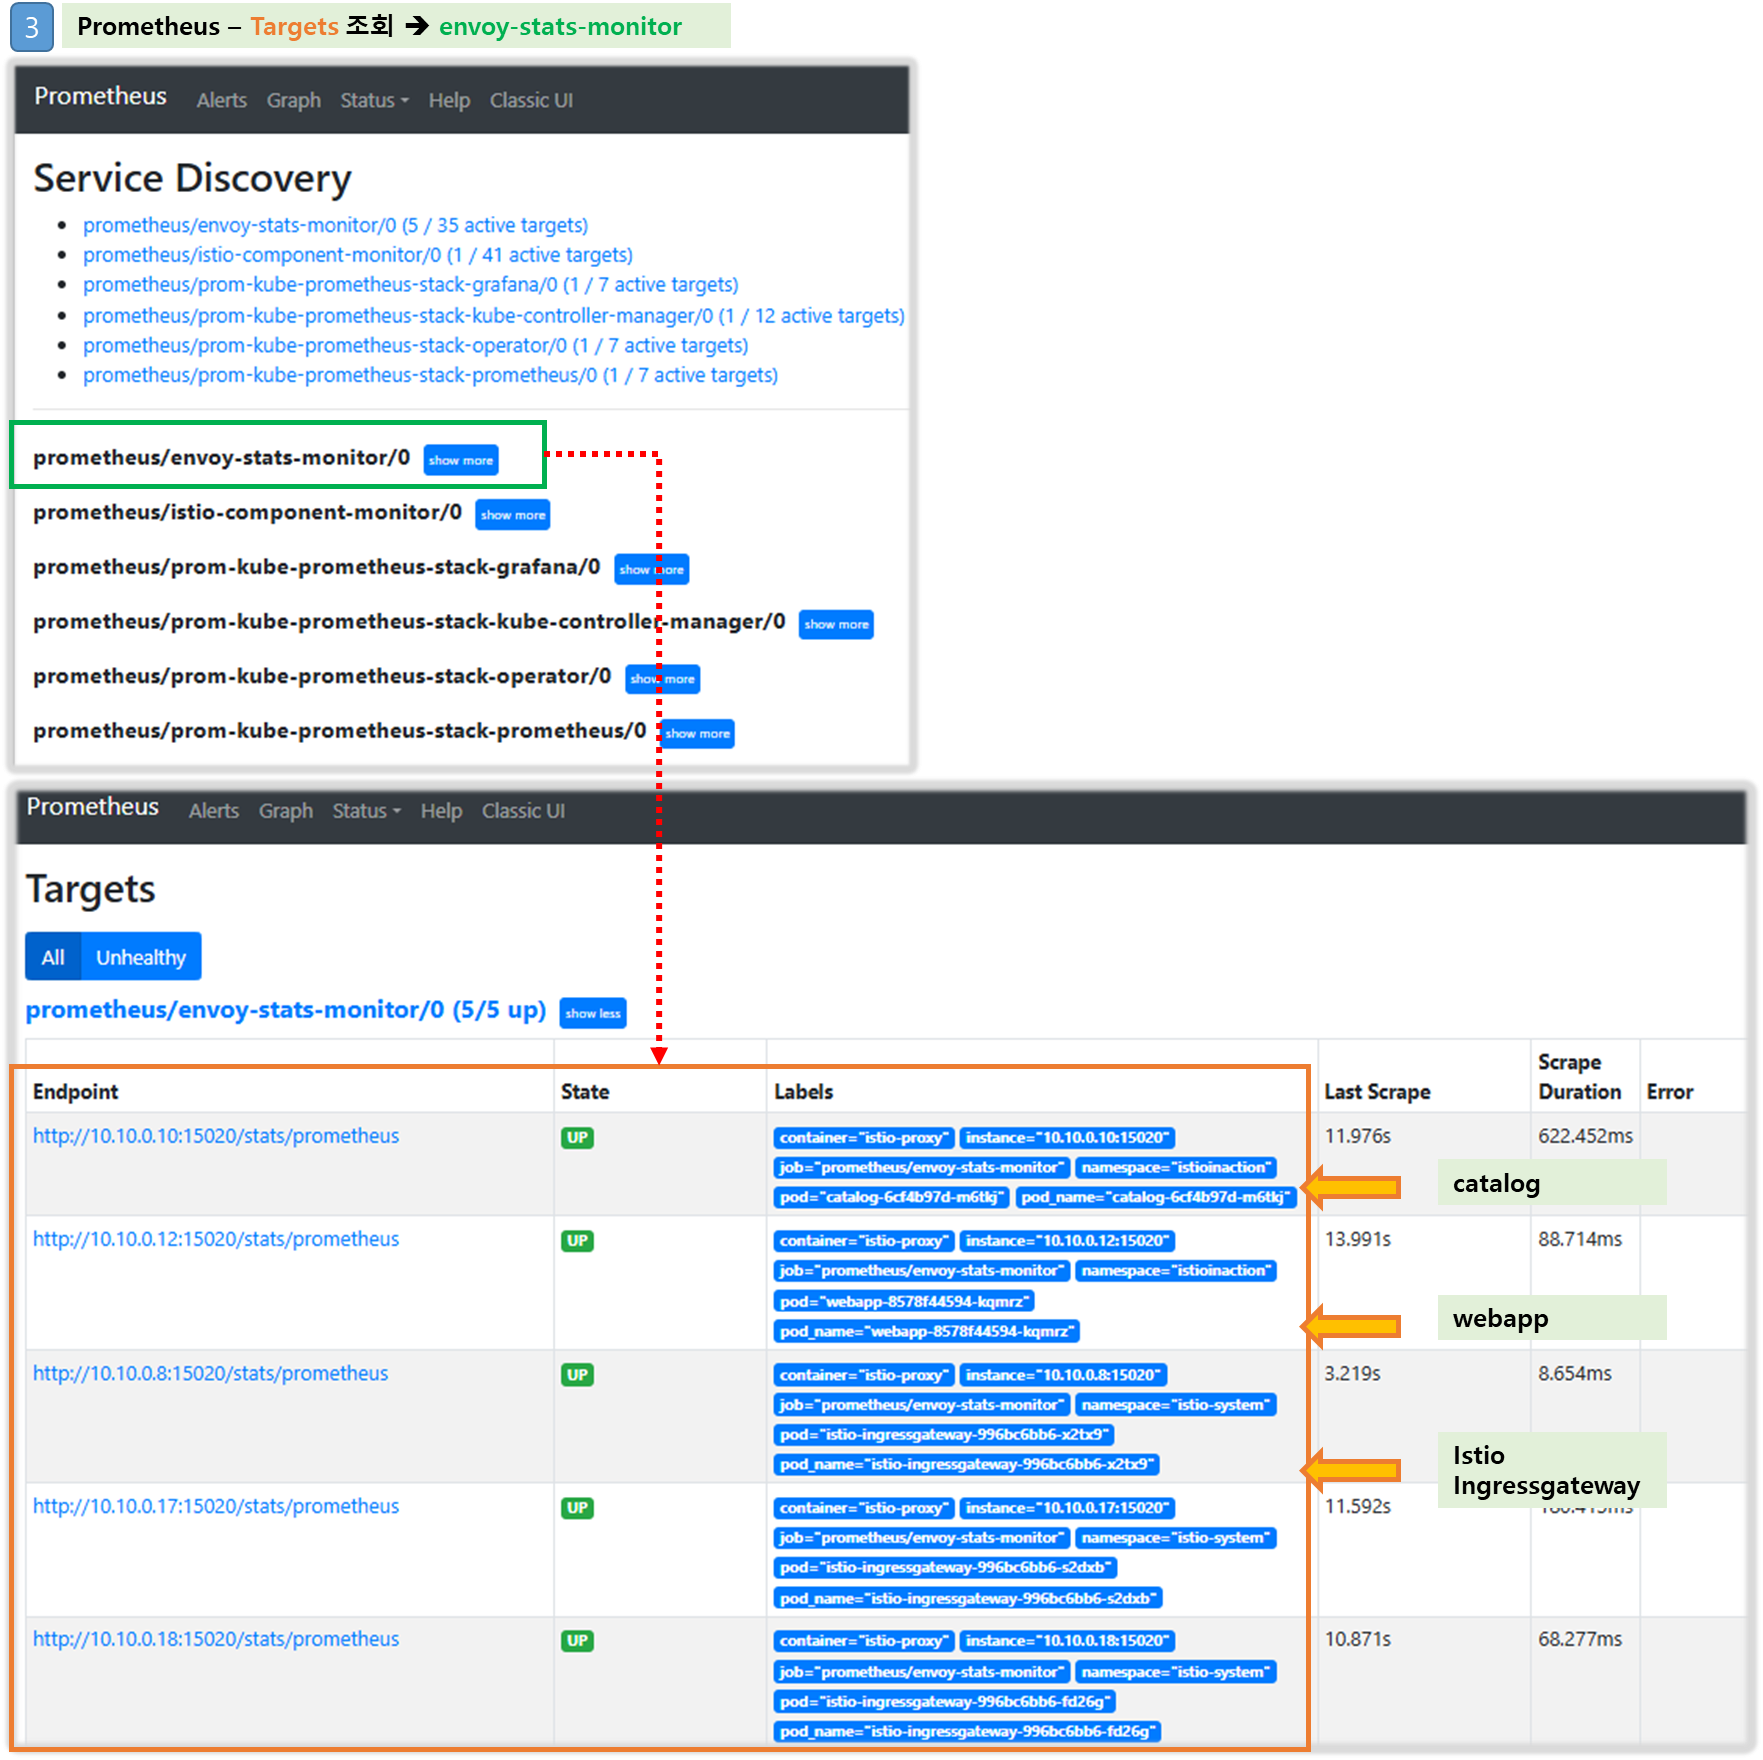
Task: Open envoy-stats-monitor/0 (5 / 35 active targets) link
Action: point(335,225)
